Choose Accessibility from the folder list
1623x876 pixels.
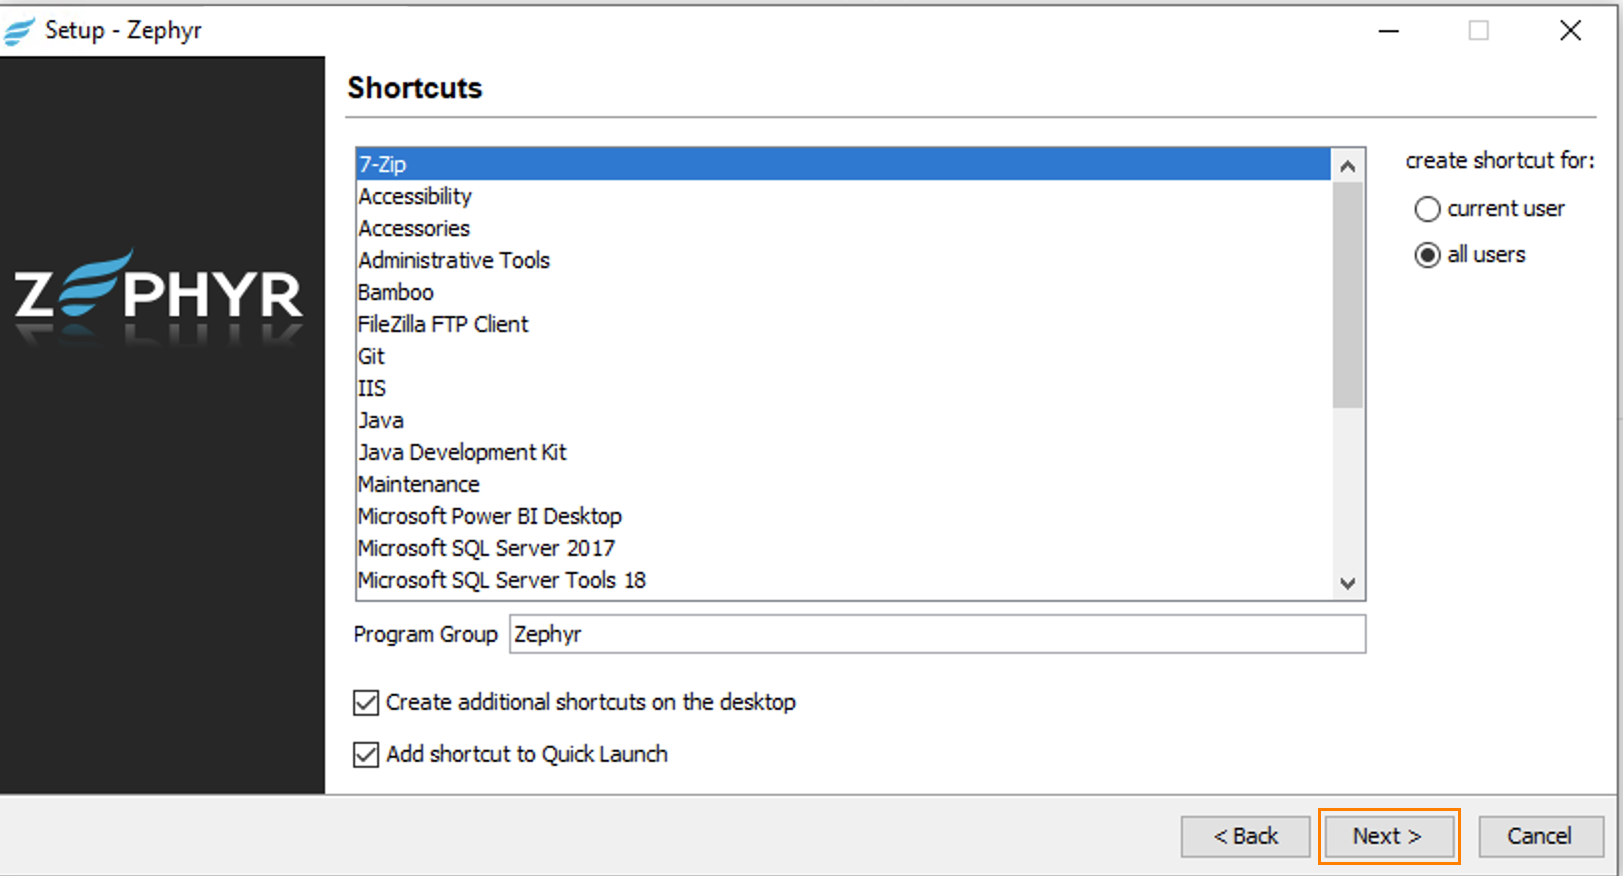click(415, 196)
